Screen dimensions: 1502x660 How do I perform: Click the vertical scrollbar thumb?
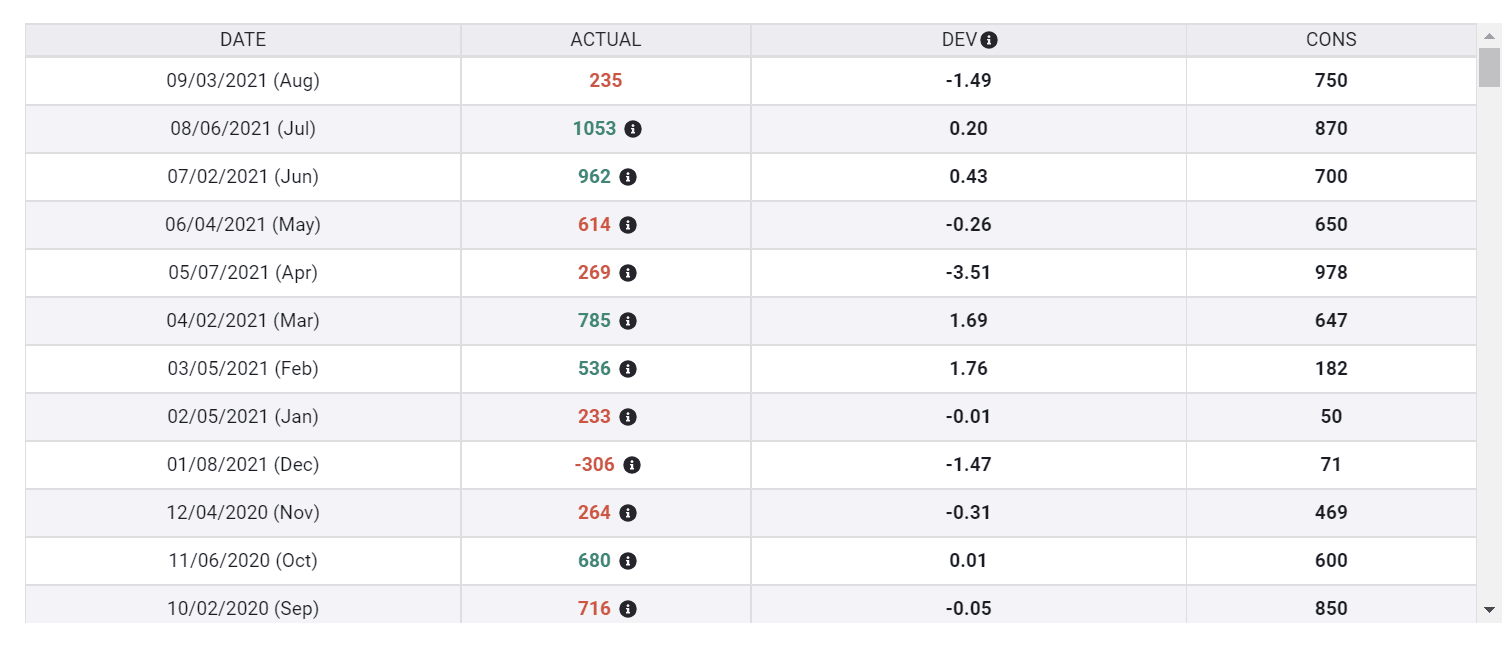coord(1489,68)
